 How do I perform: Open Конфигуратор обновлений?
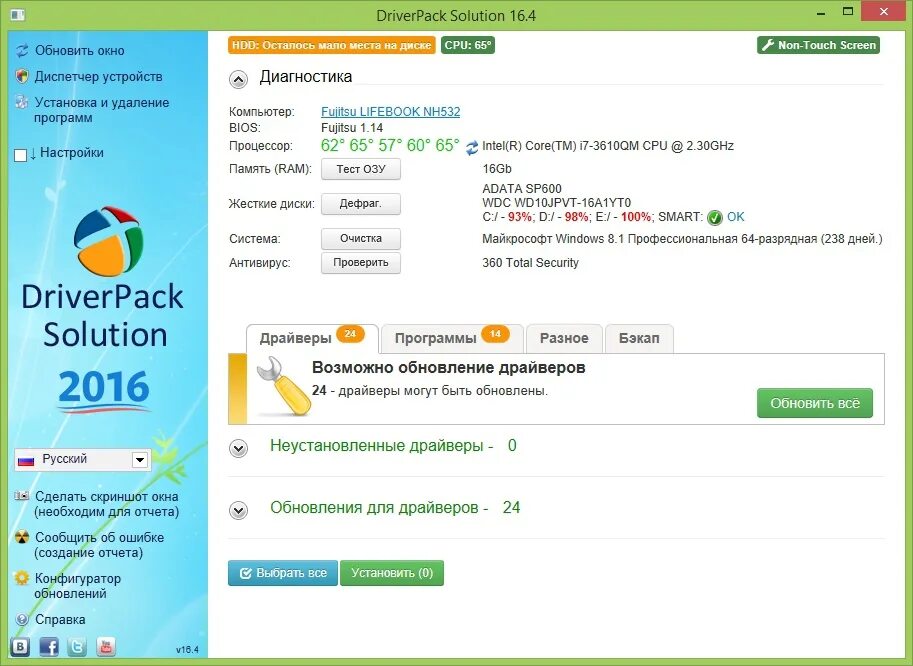pyautogui.click(x=77, y=586)
